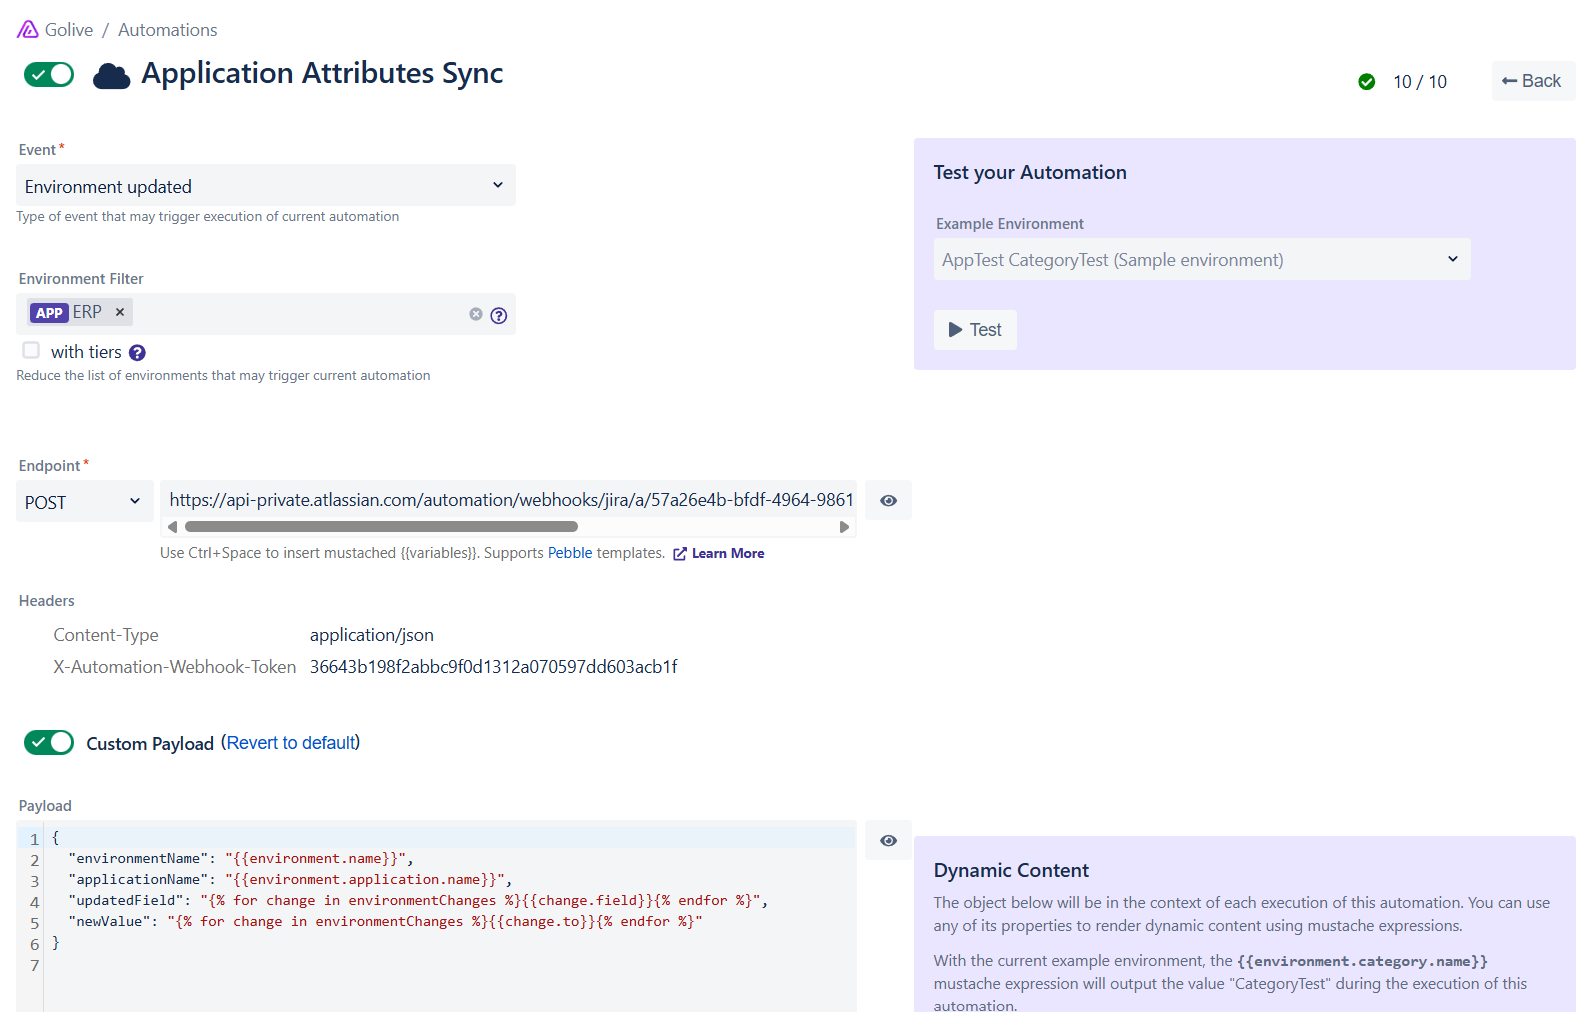Viewport: 1592px width, 1012px height.
Task: Preview the payload with eye button
Action: tap(888, 841)
